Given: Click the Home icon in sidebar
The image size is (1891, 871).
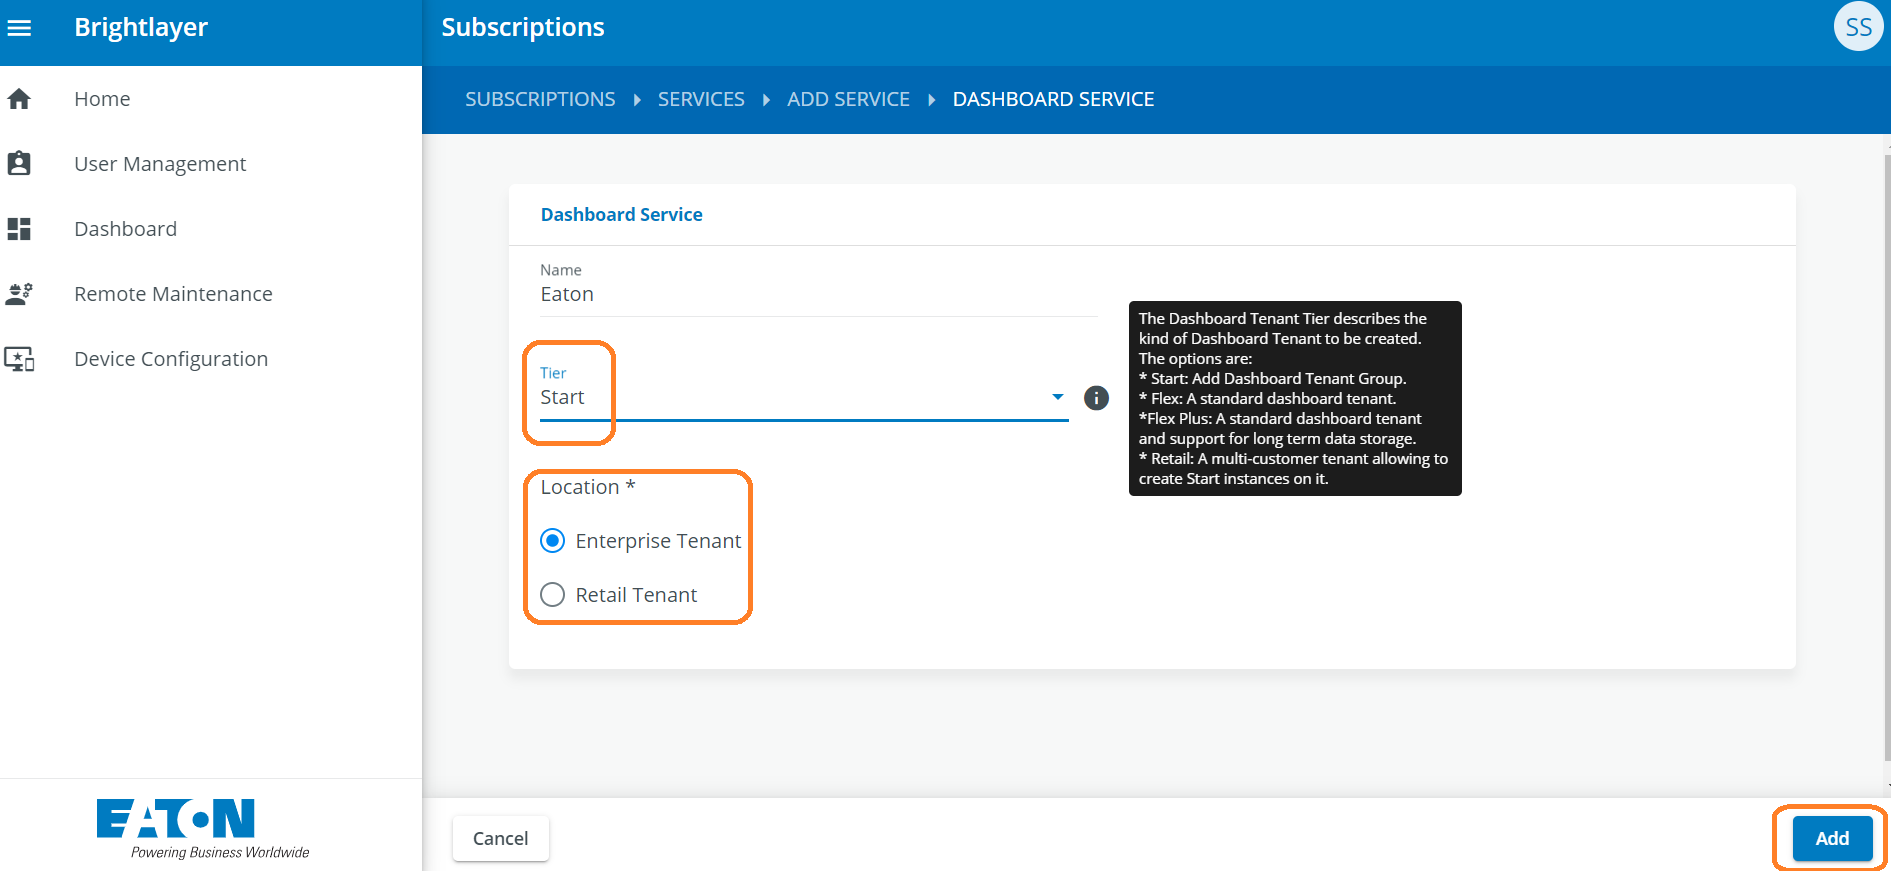Looking at the screenshot, I should pos(19,99).
